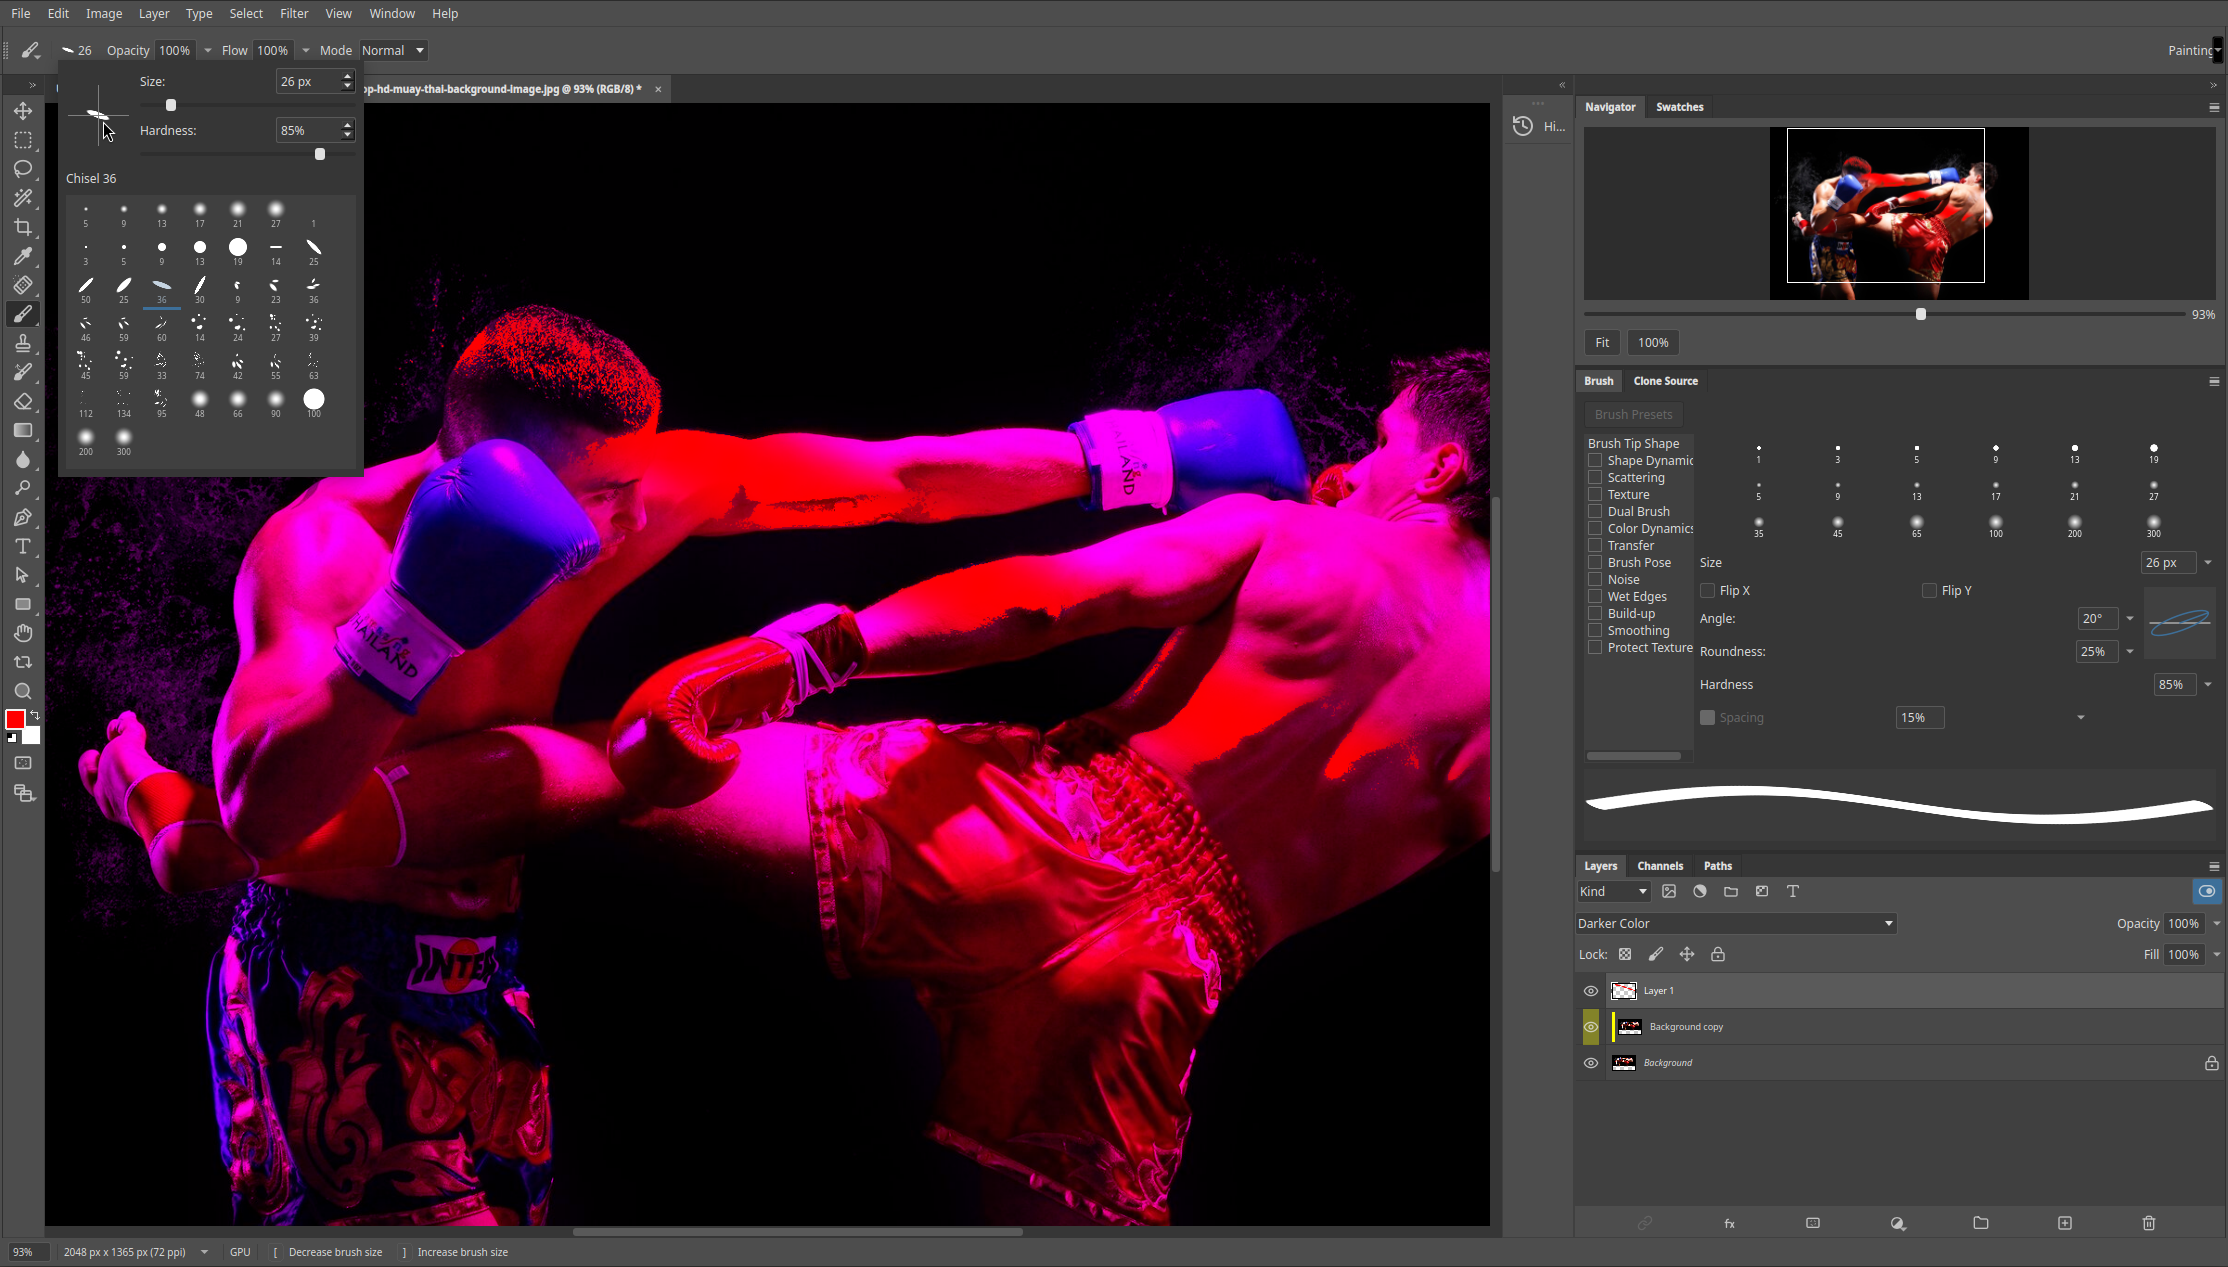Toggle Background copy layer visibility
This screenshot has width=2228, height=1267.
tap(1591, 1027)
